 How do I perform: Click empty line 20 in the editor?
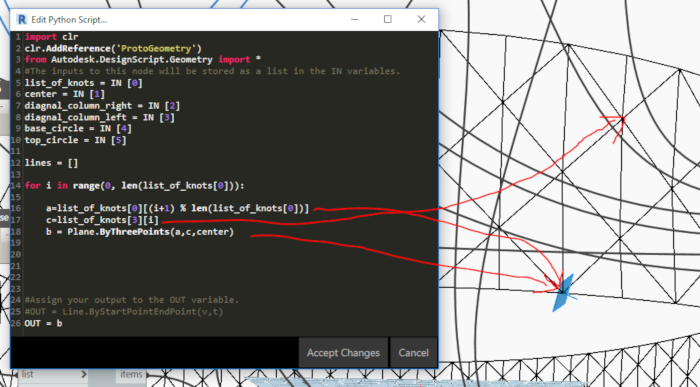223,254
